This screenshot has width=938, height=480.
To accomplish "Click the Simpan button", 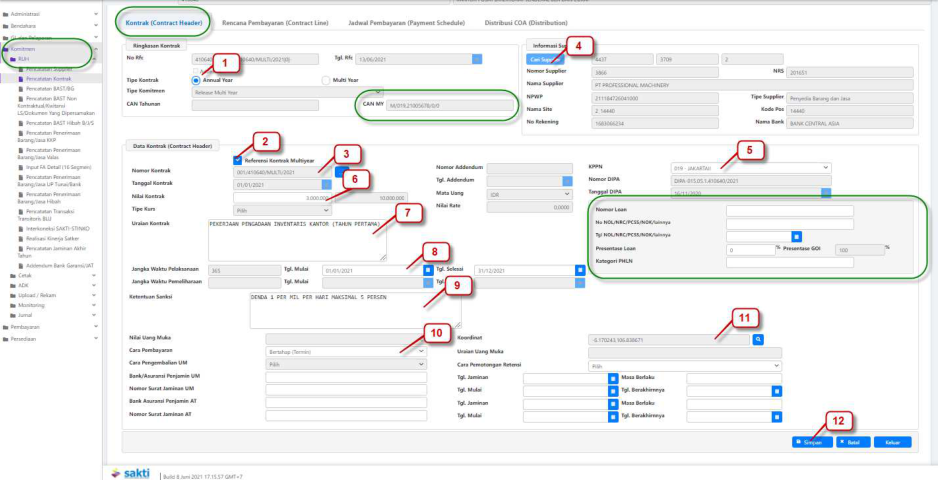I will pos(810,441).
